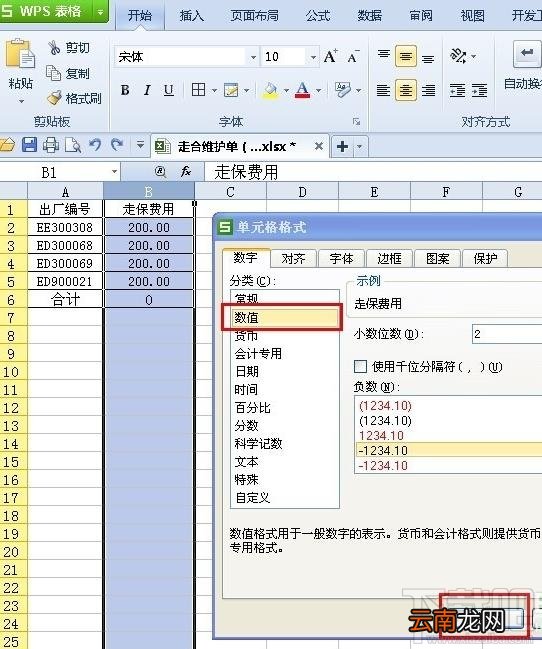Open the font name 宋体 dropdown
The width and height of the screenshot is (542, 649).
point(253,57)
